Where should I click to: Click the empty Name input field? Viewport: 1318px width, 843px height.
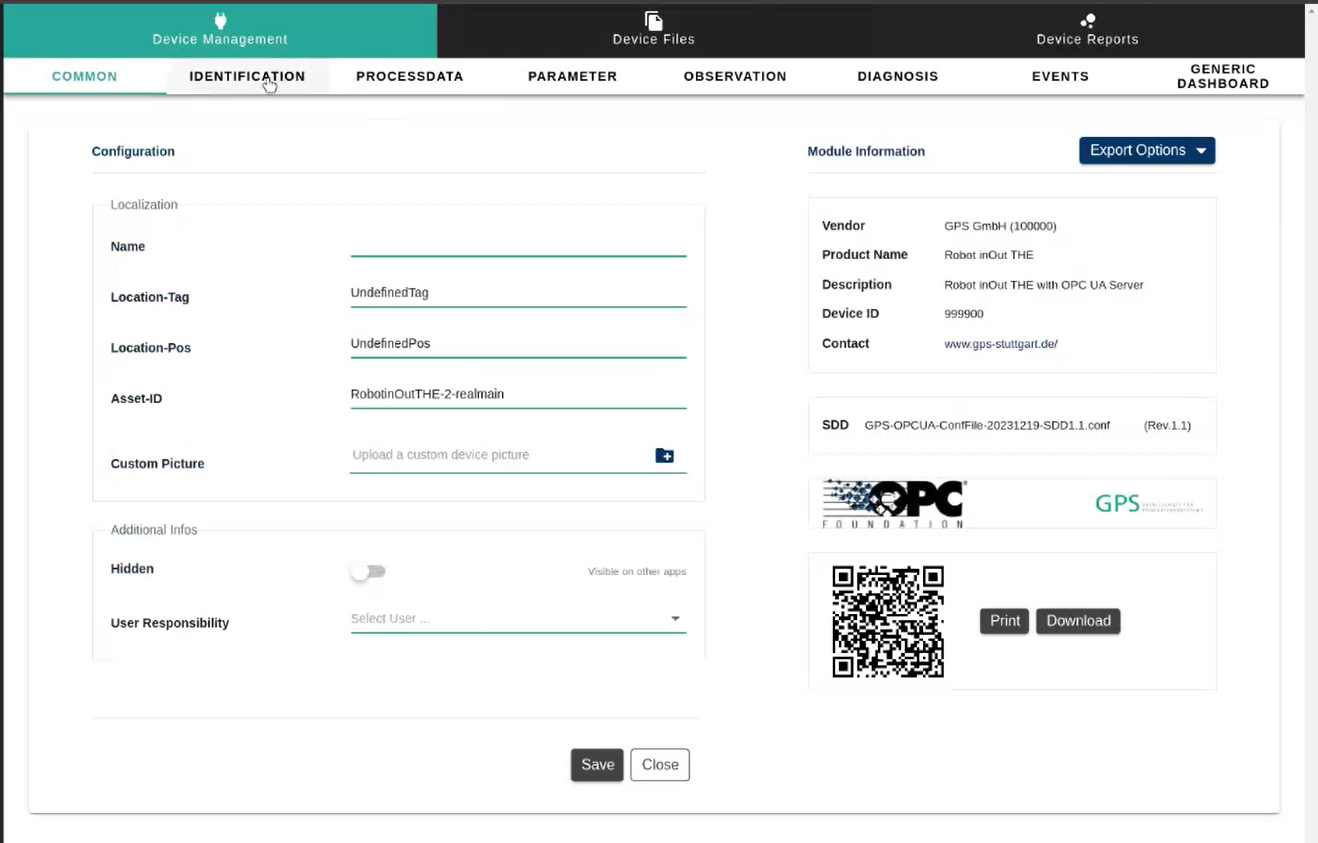pos(518,243)
